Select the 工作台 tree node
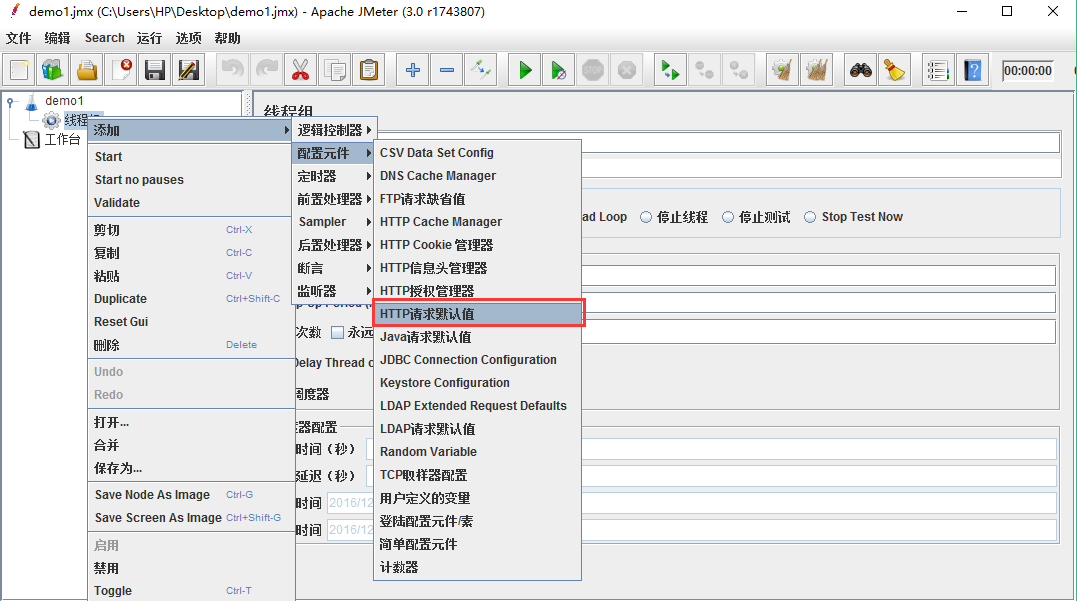The height and width of the screenshot is (601, 1077). pos(62,139)
